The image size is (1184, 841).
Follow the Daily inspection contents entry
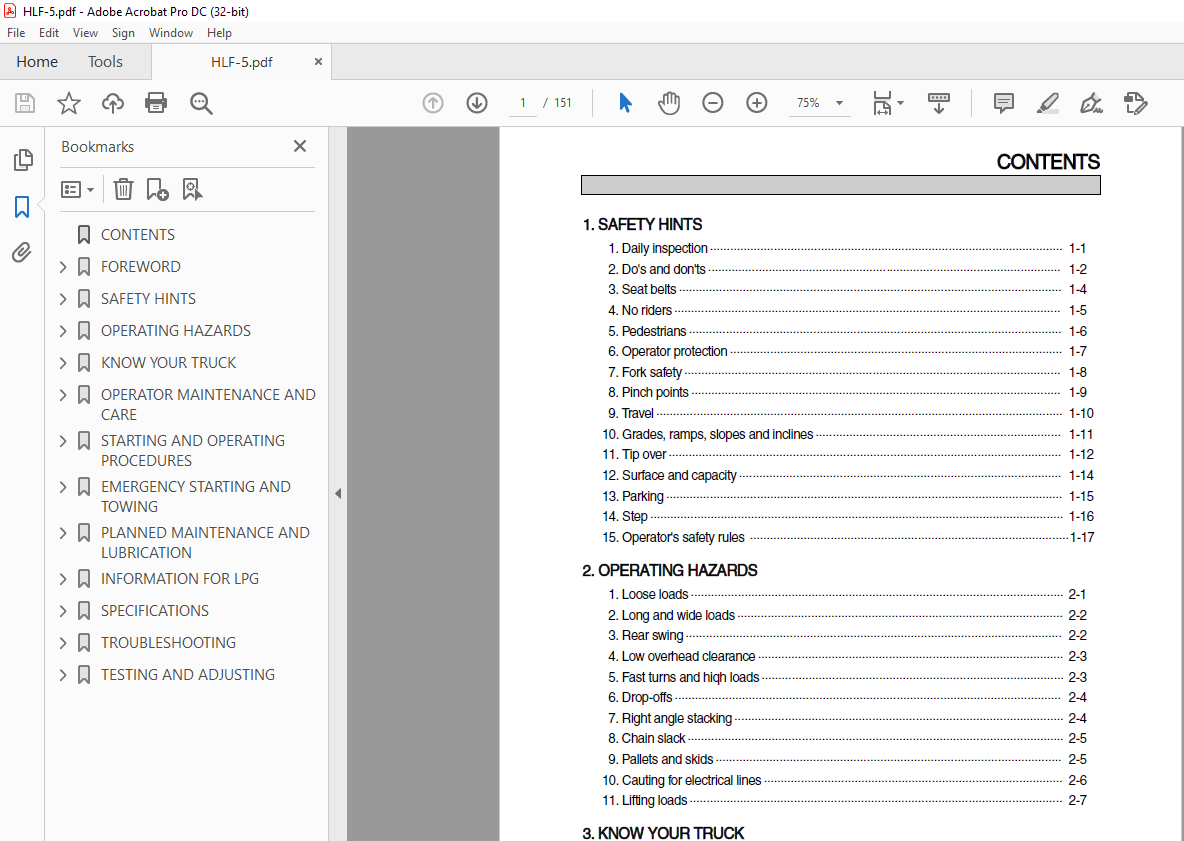[x=846, y=248]
